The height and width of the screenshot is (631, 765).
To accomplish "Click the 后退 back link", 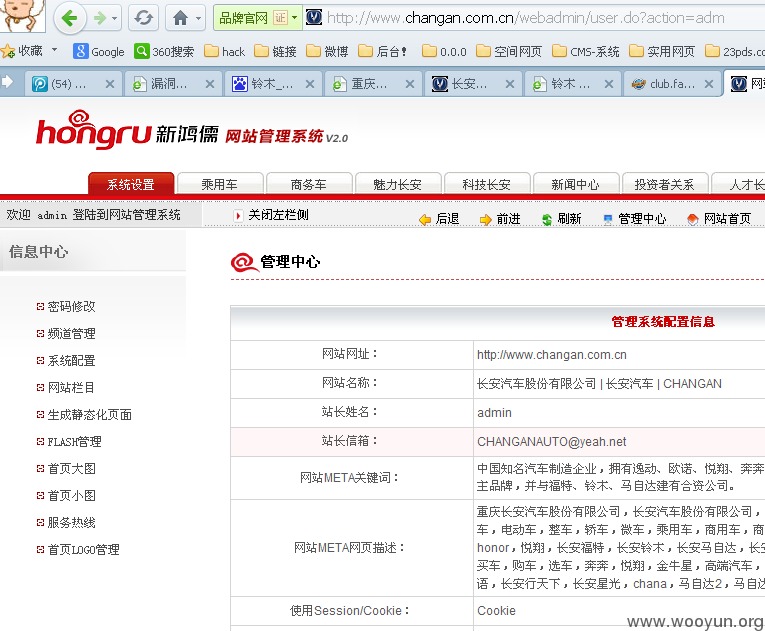I will pyautogui.click(x=439, y=219).
